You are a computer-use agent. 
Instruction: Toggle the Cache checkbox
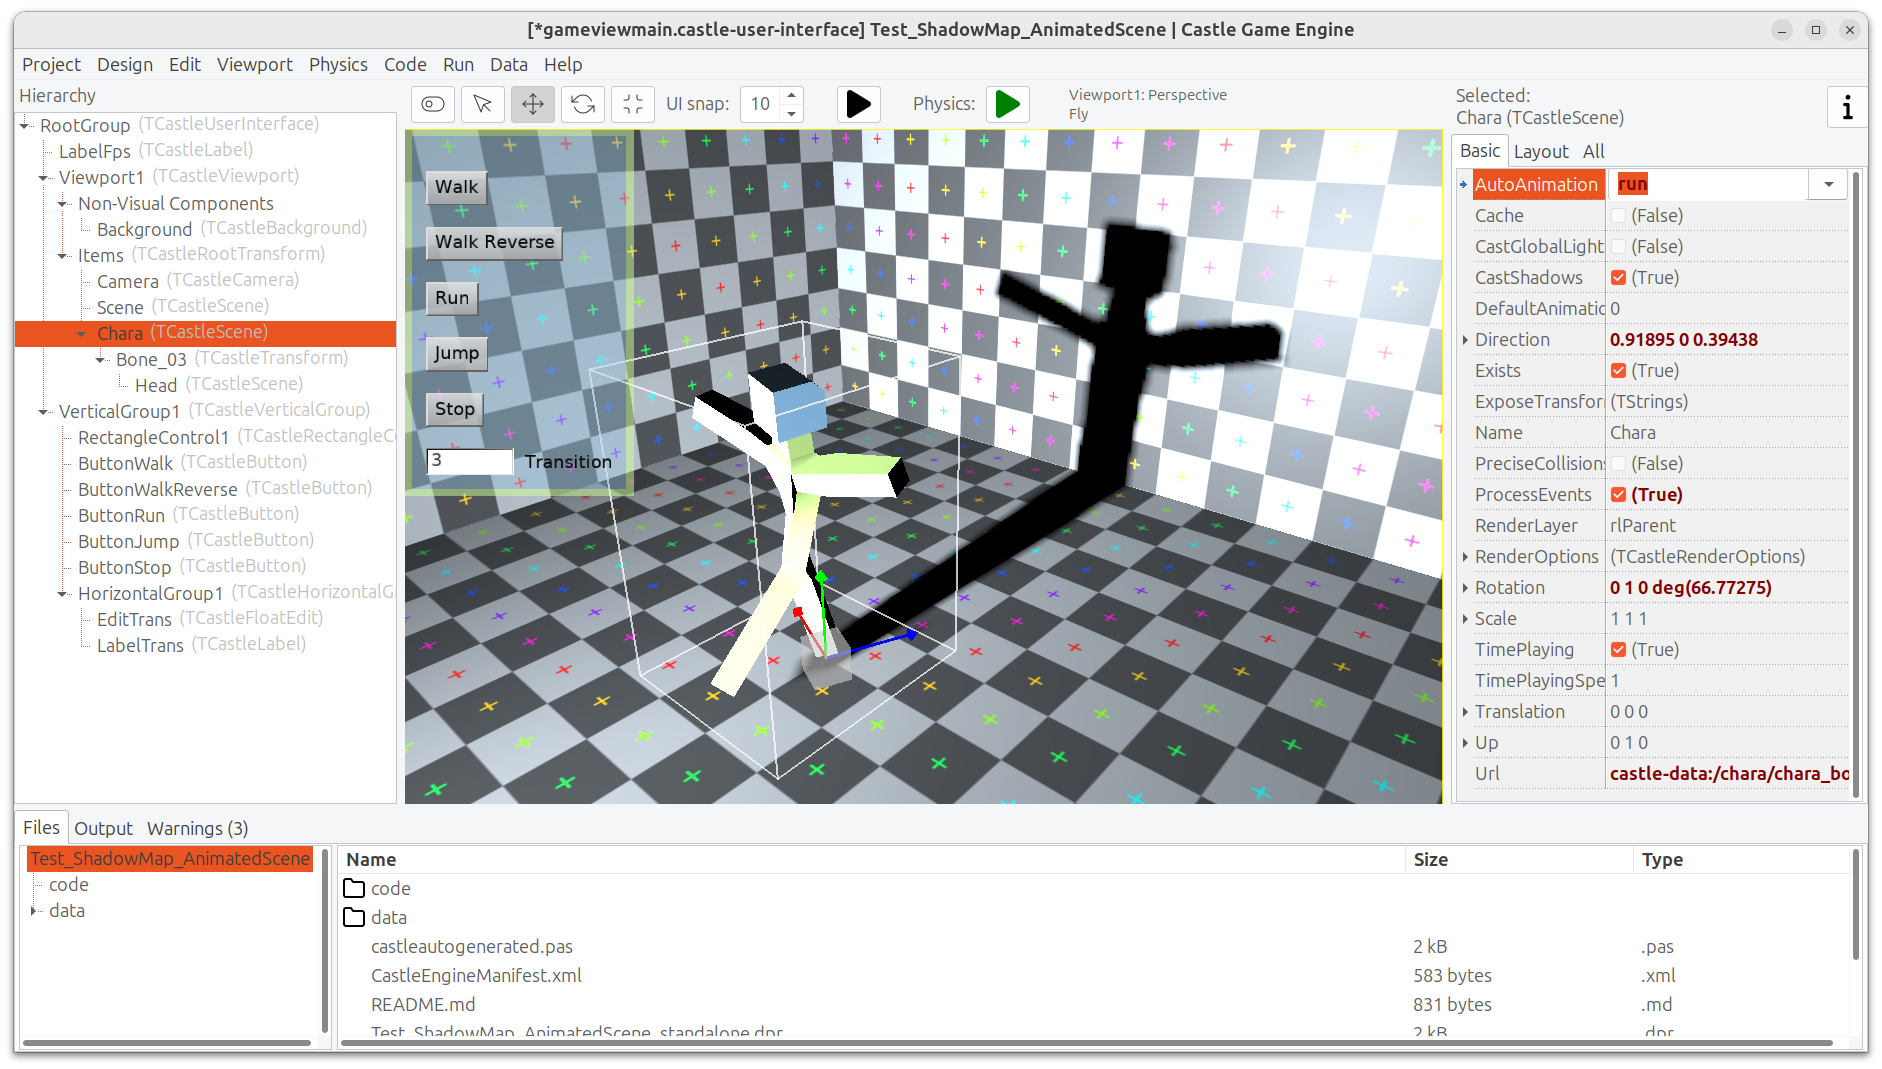click(1618, 216)
